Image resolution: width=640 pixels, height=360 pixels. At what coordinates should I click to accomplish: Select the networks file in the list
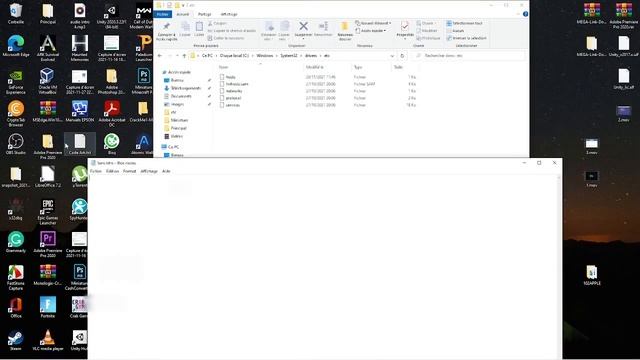pyautogui.click(x=231, y=91)
